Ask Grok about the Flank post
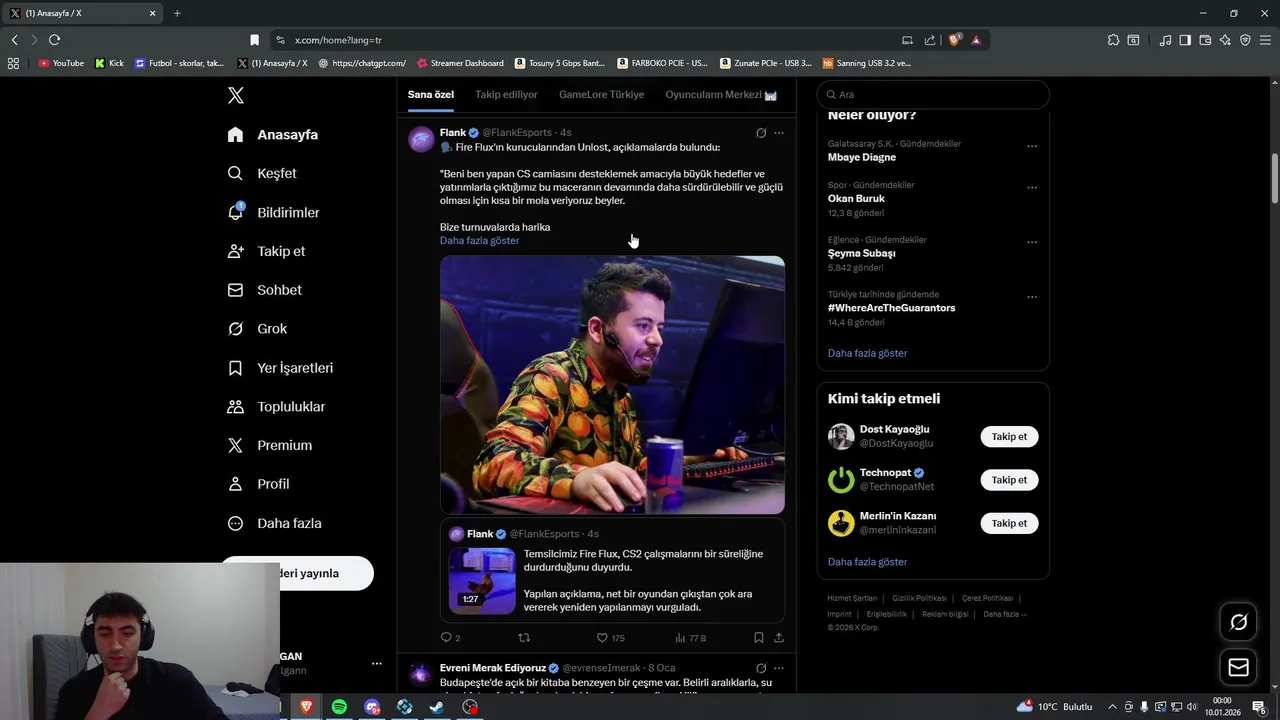The height and width of the screenshot is (720, 1280). pos(761,133)
